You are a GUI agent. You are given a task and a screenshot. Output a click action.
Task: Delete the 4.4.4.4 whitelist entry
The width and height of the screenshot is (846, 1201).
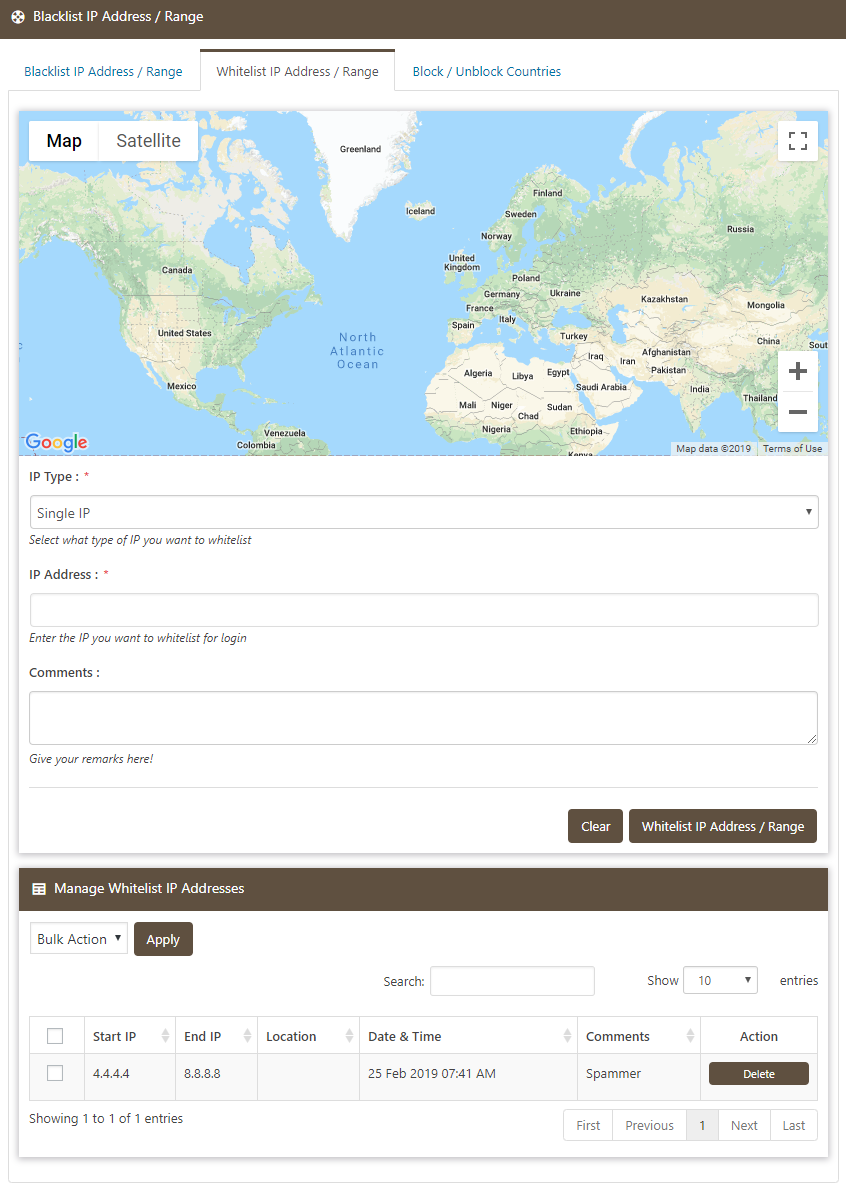[759, 1074]
